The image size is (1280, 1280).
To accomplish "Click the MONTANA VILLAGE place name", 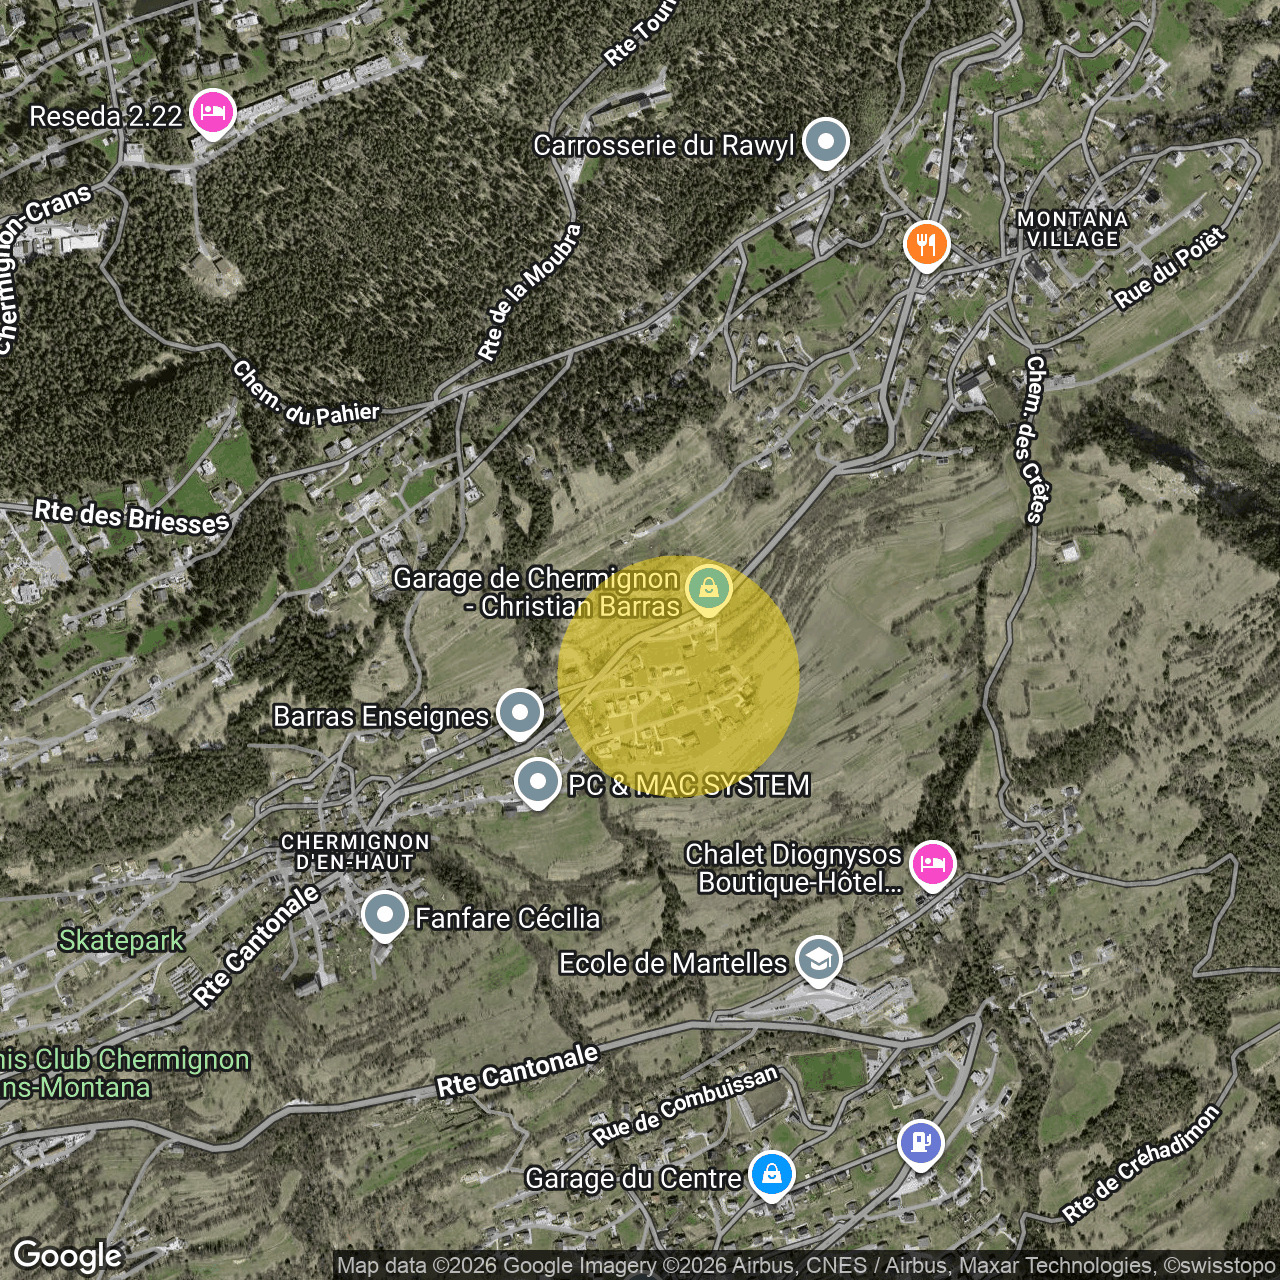I will coord(1072,229).
